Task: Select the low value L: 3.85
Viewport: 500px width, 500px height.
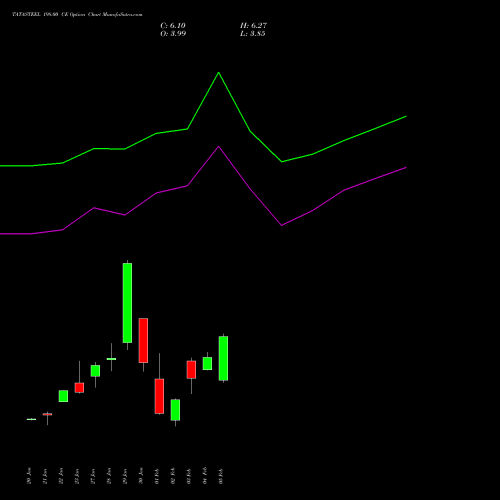Action: coord(253,34)
